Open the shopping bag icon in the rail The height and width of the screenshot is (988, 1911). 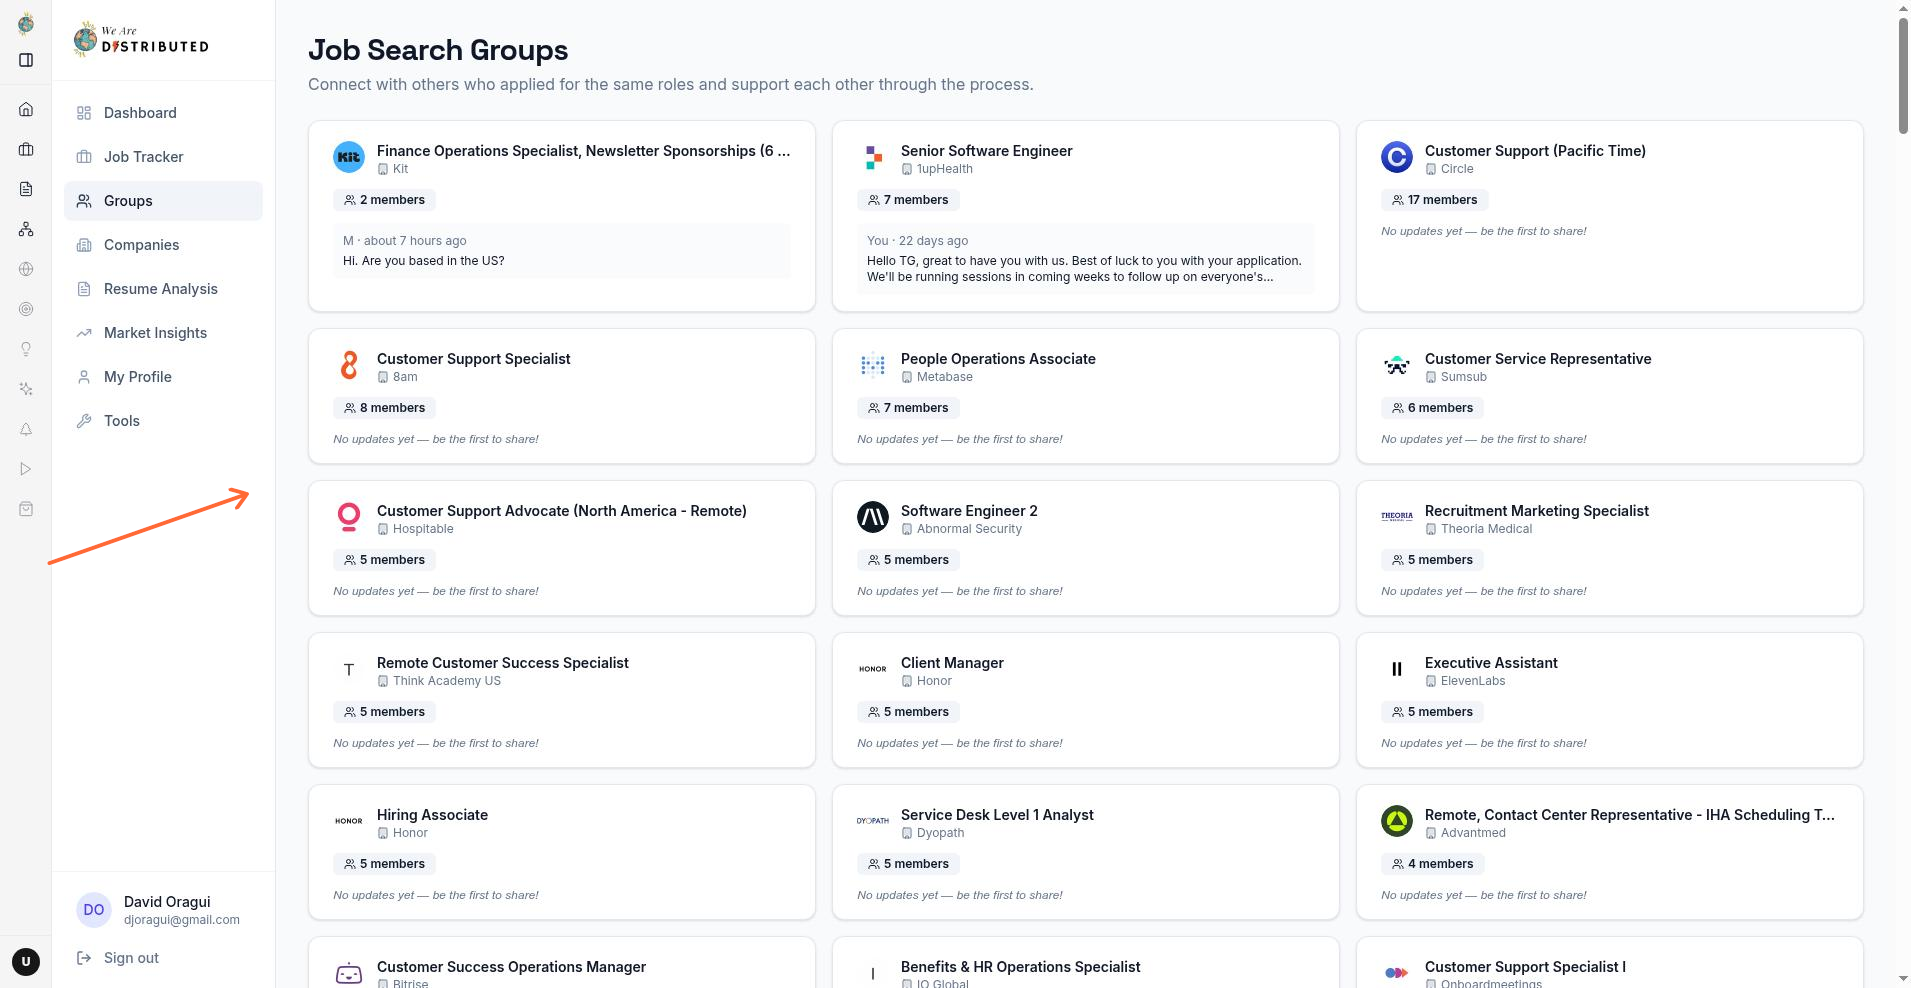(x=26, y=509)
